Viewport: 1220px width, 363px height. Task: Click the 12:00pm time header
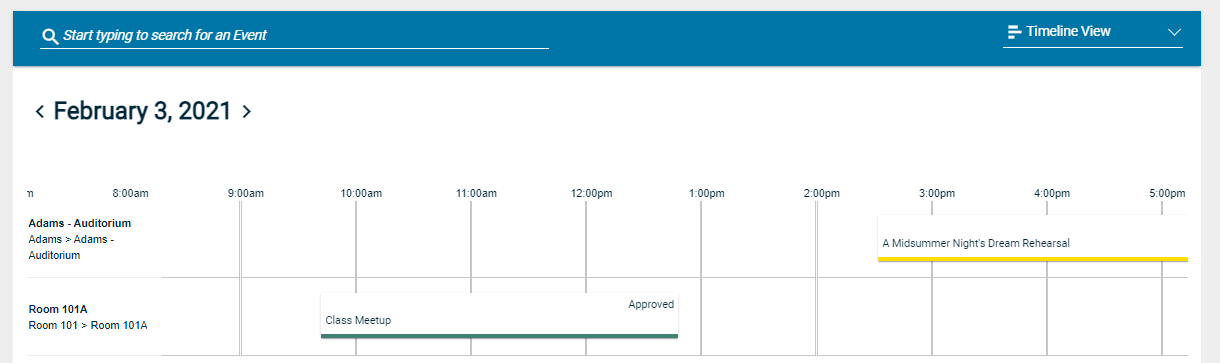(x=591, y=193)
